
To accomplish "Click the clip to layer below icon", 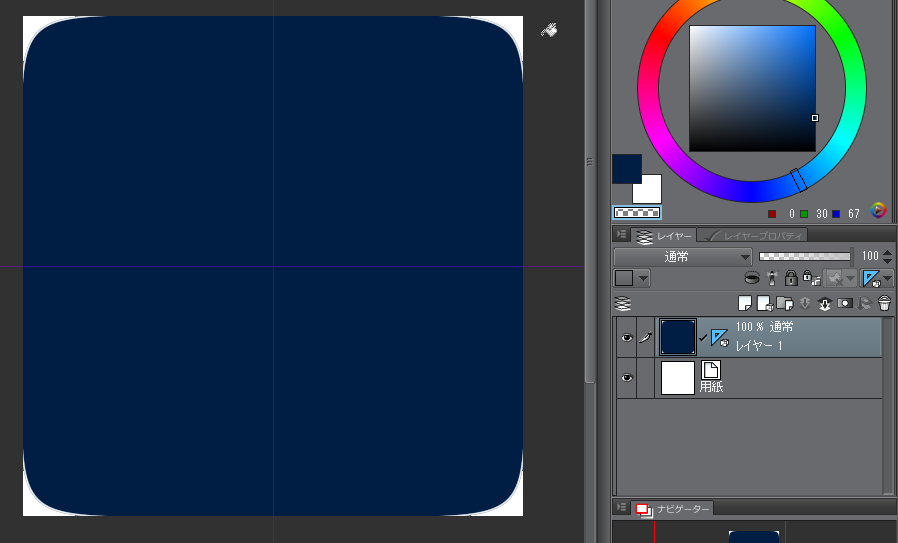I will click(x=752, y=278).
